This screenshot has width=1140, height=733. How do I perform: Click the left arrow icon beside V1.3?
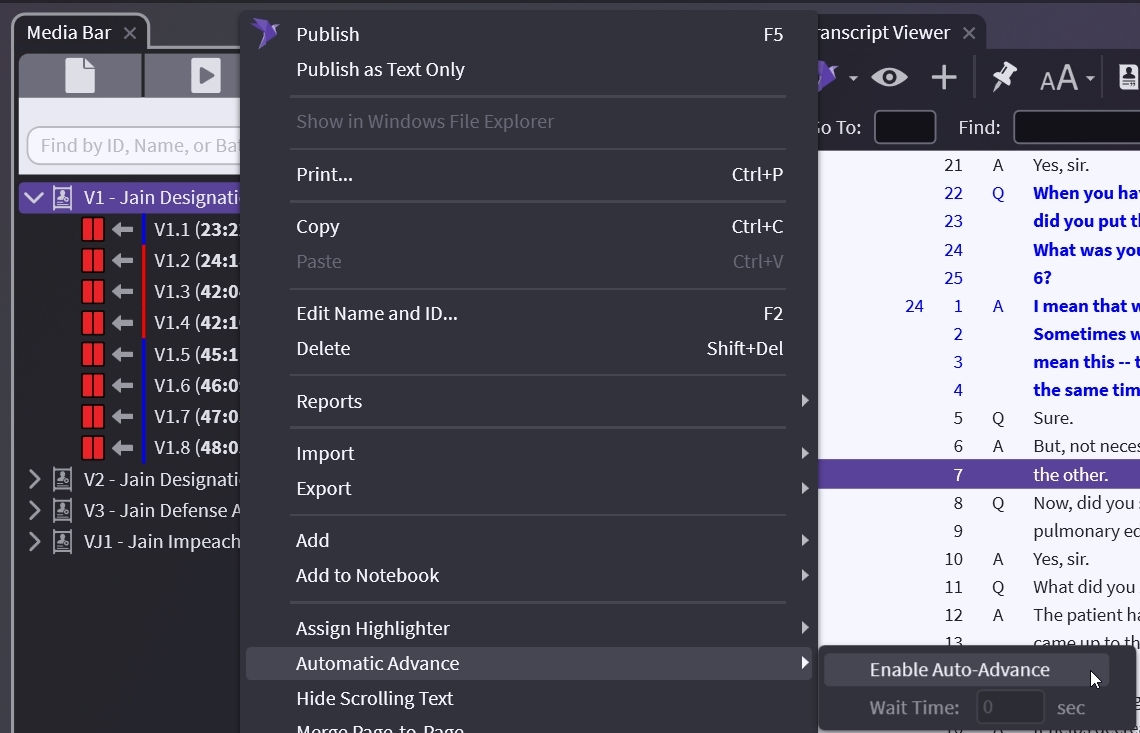click(123, 292)
